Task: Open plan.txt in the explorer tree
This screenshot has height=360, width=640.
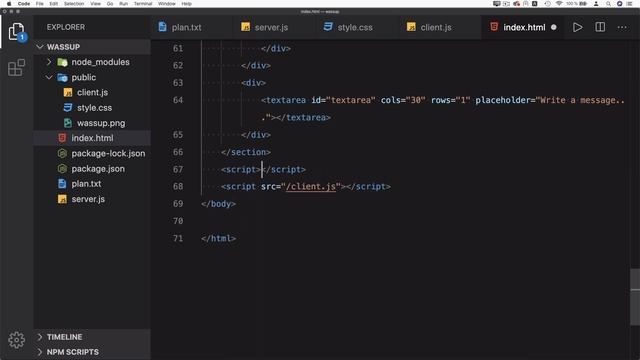Action: click(92, 184)
